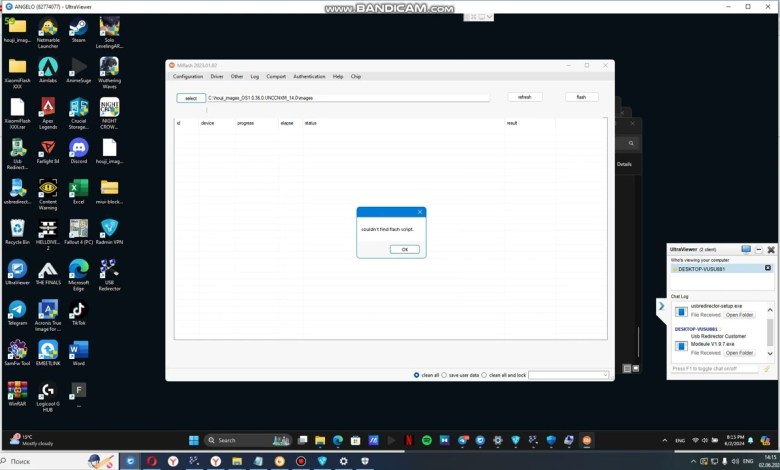Click the remote taskbar Search box
780x470 pixels.
click(x=247, y=440)
